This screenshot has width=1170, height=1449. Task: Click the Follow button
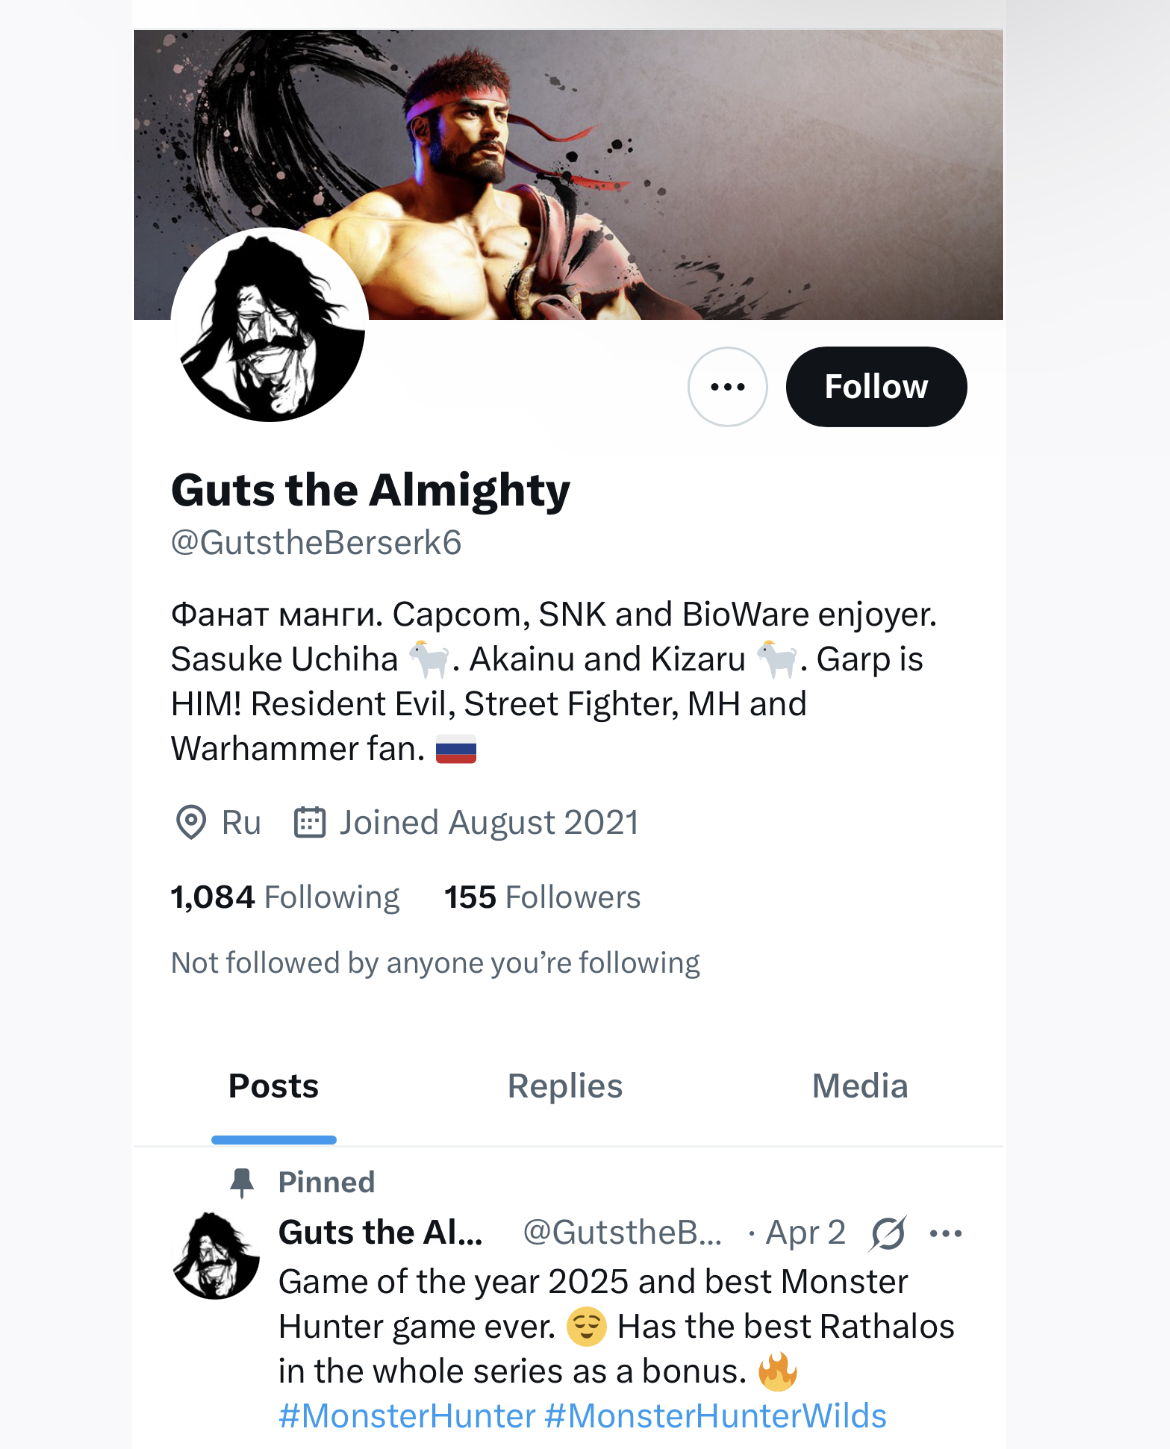[x=876, y=387]
